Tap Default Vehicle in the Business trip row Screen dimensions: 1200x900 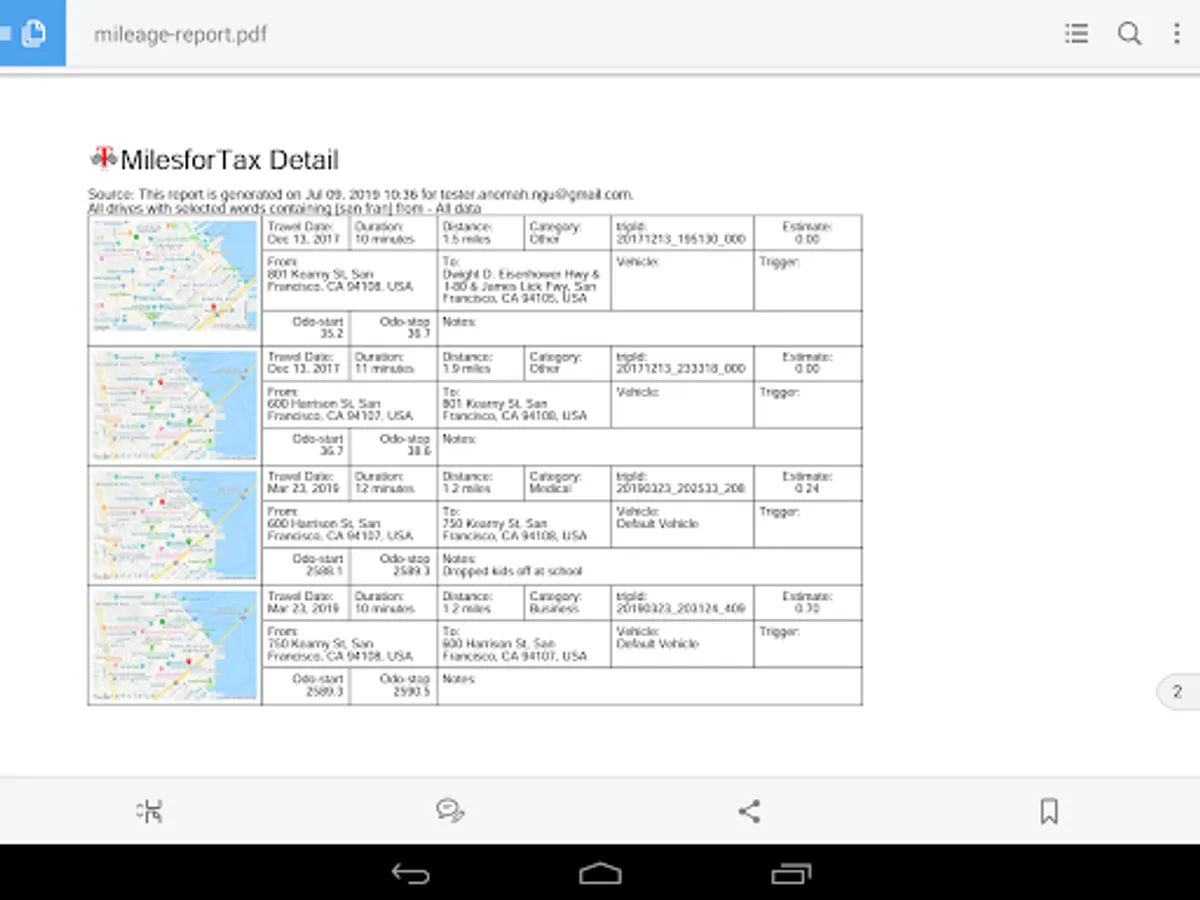[x=657, y=644]
